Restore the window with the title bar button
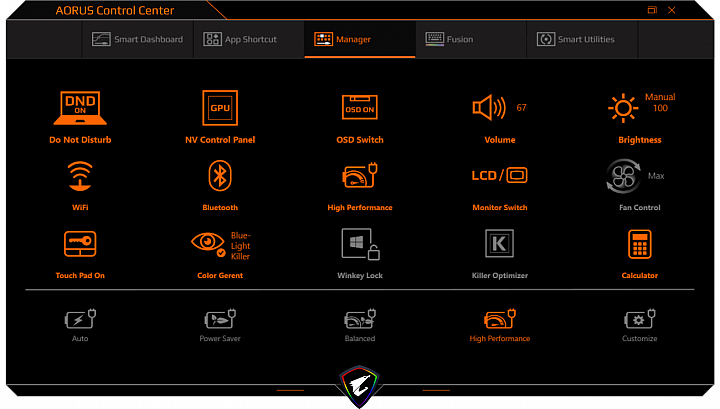The width and height of the screenshot is (720, 409). [652, 10]
